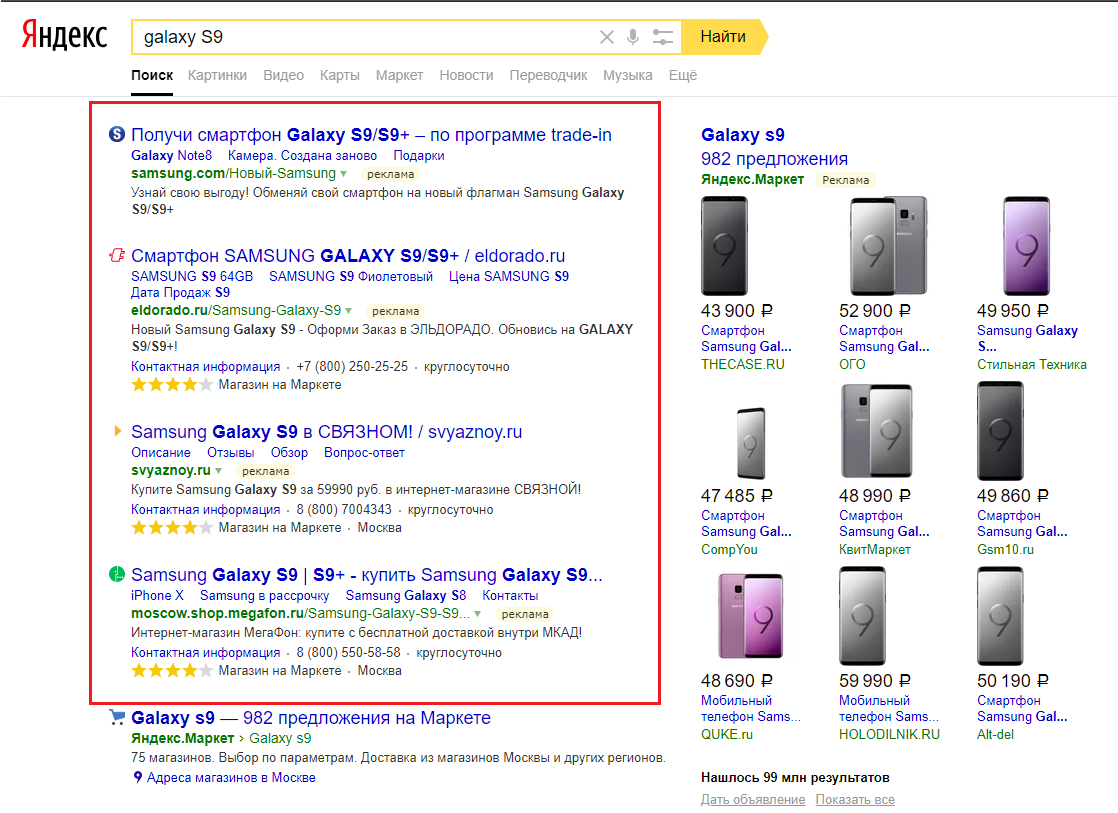Start voice search with the microphone icon
Viewport: 1118px width, 813px height.
click(632, 37)
